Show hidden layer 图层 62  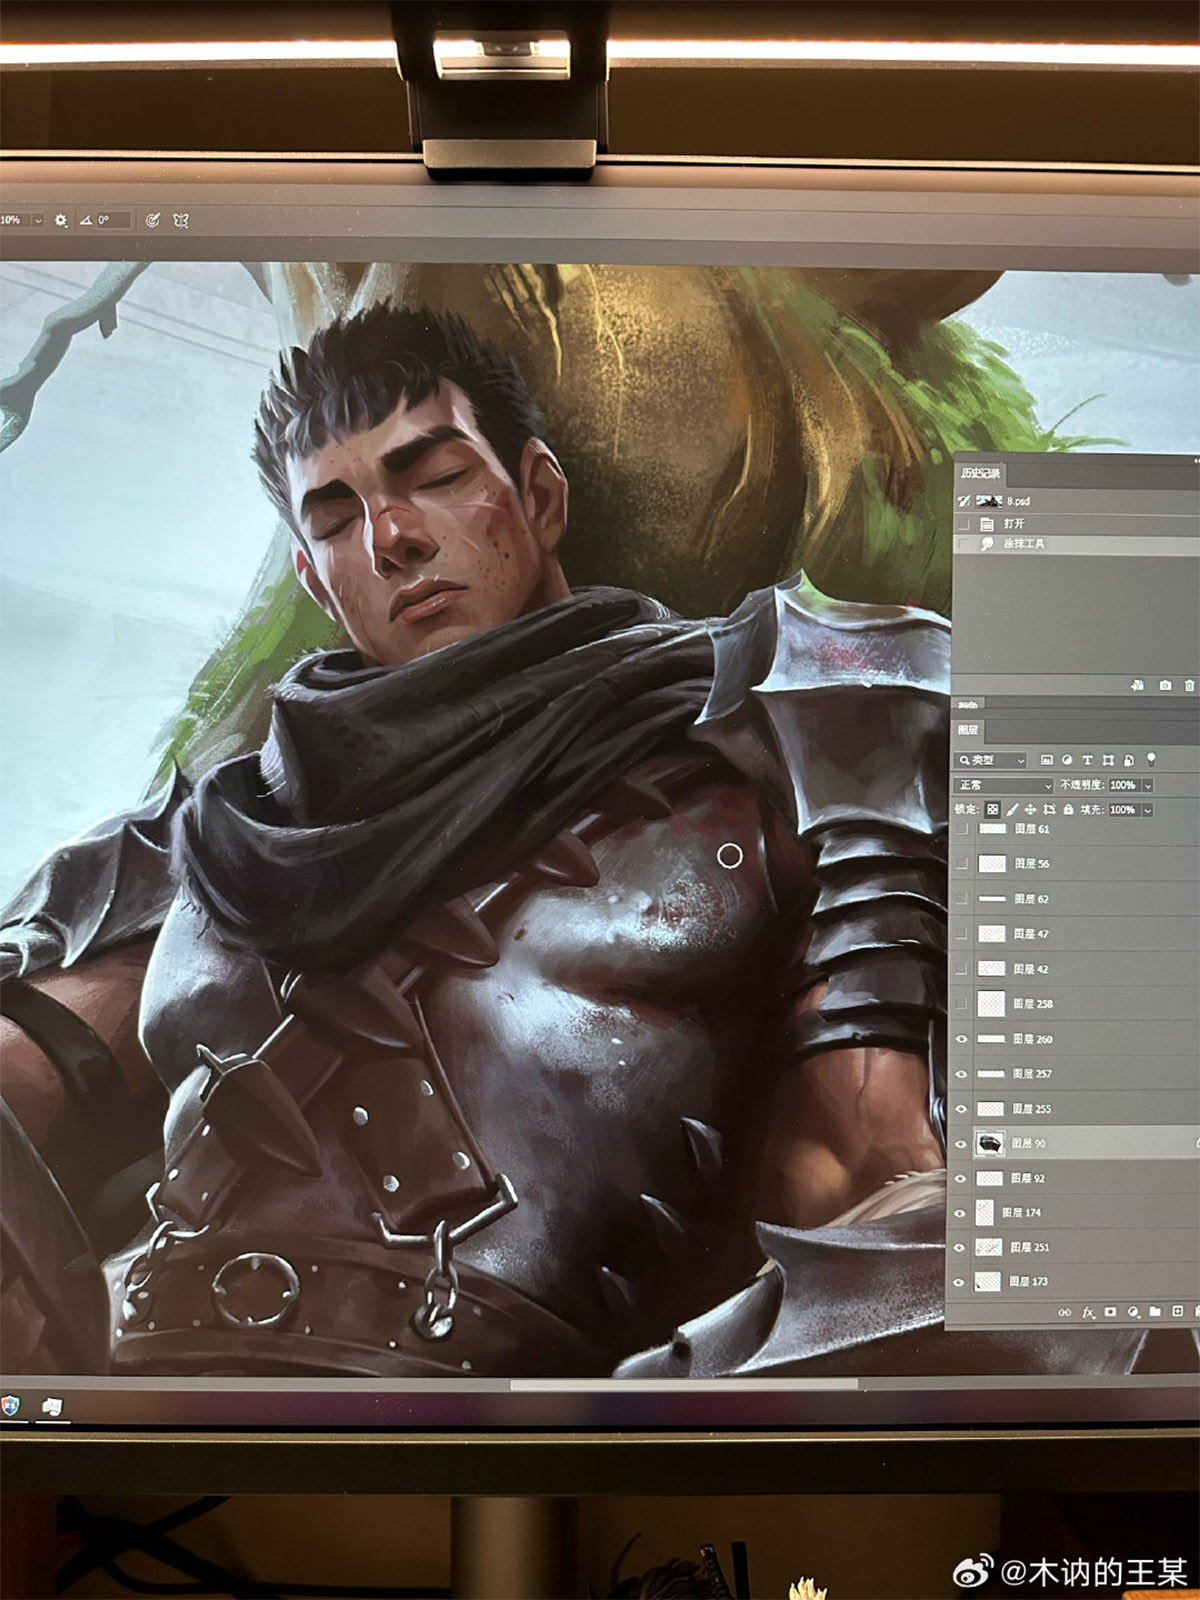coord(962,899)
